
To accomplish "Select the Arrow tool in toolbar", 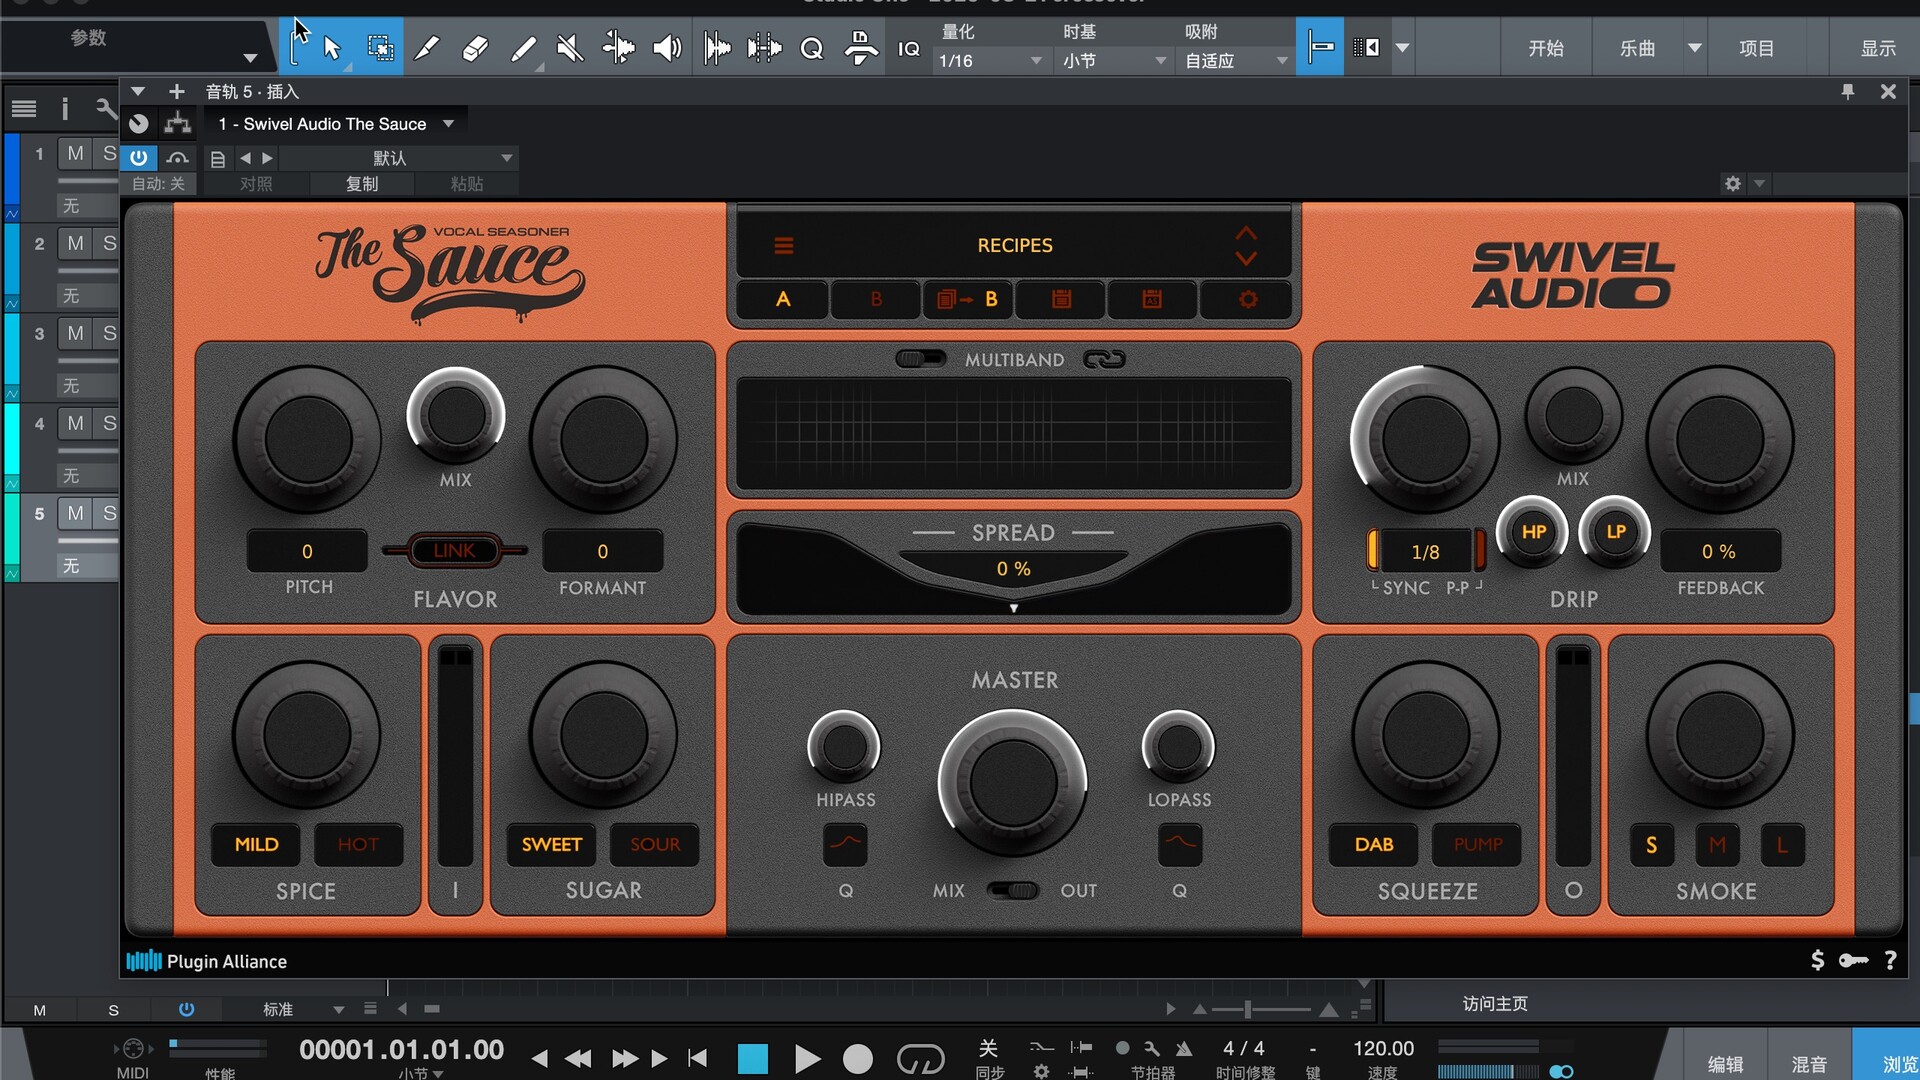I will tap(331, 47).
